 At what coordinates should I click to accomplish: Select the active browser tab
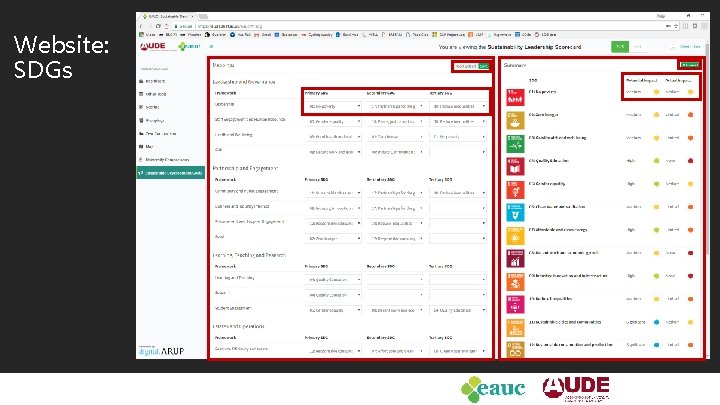point(168,16)
